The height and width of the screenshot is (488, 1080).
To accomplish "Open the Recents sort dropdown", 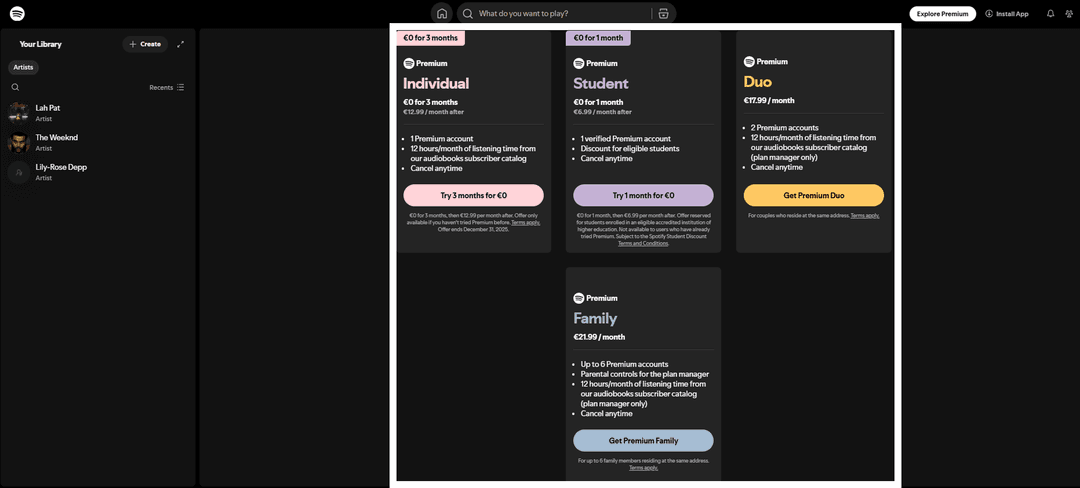I will coord(167,87).
